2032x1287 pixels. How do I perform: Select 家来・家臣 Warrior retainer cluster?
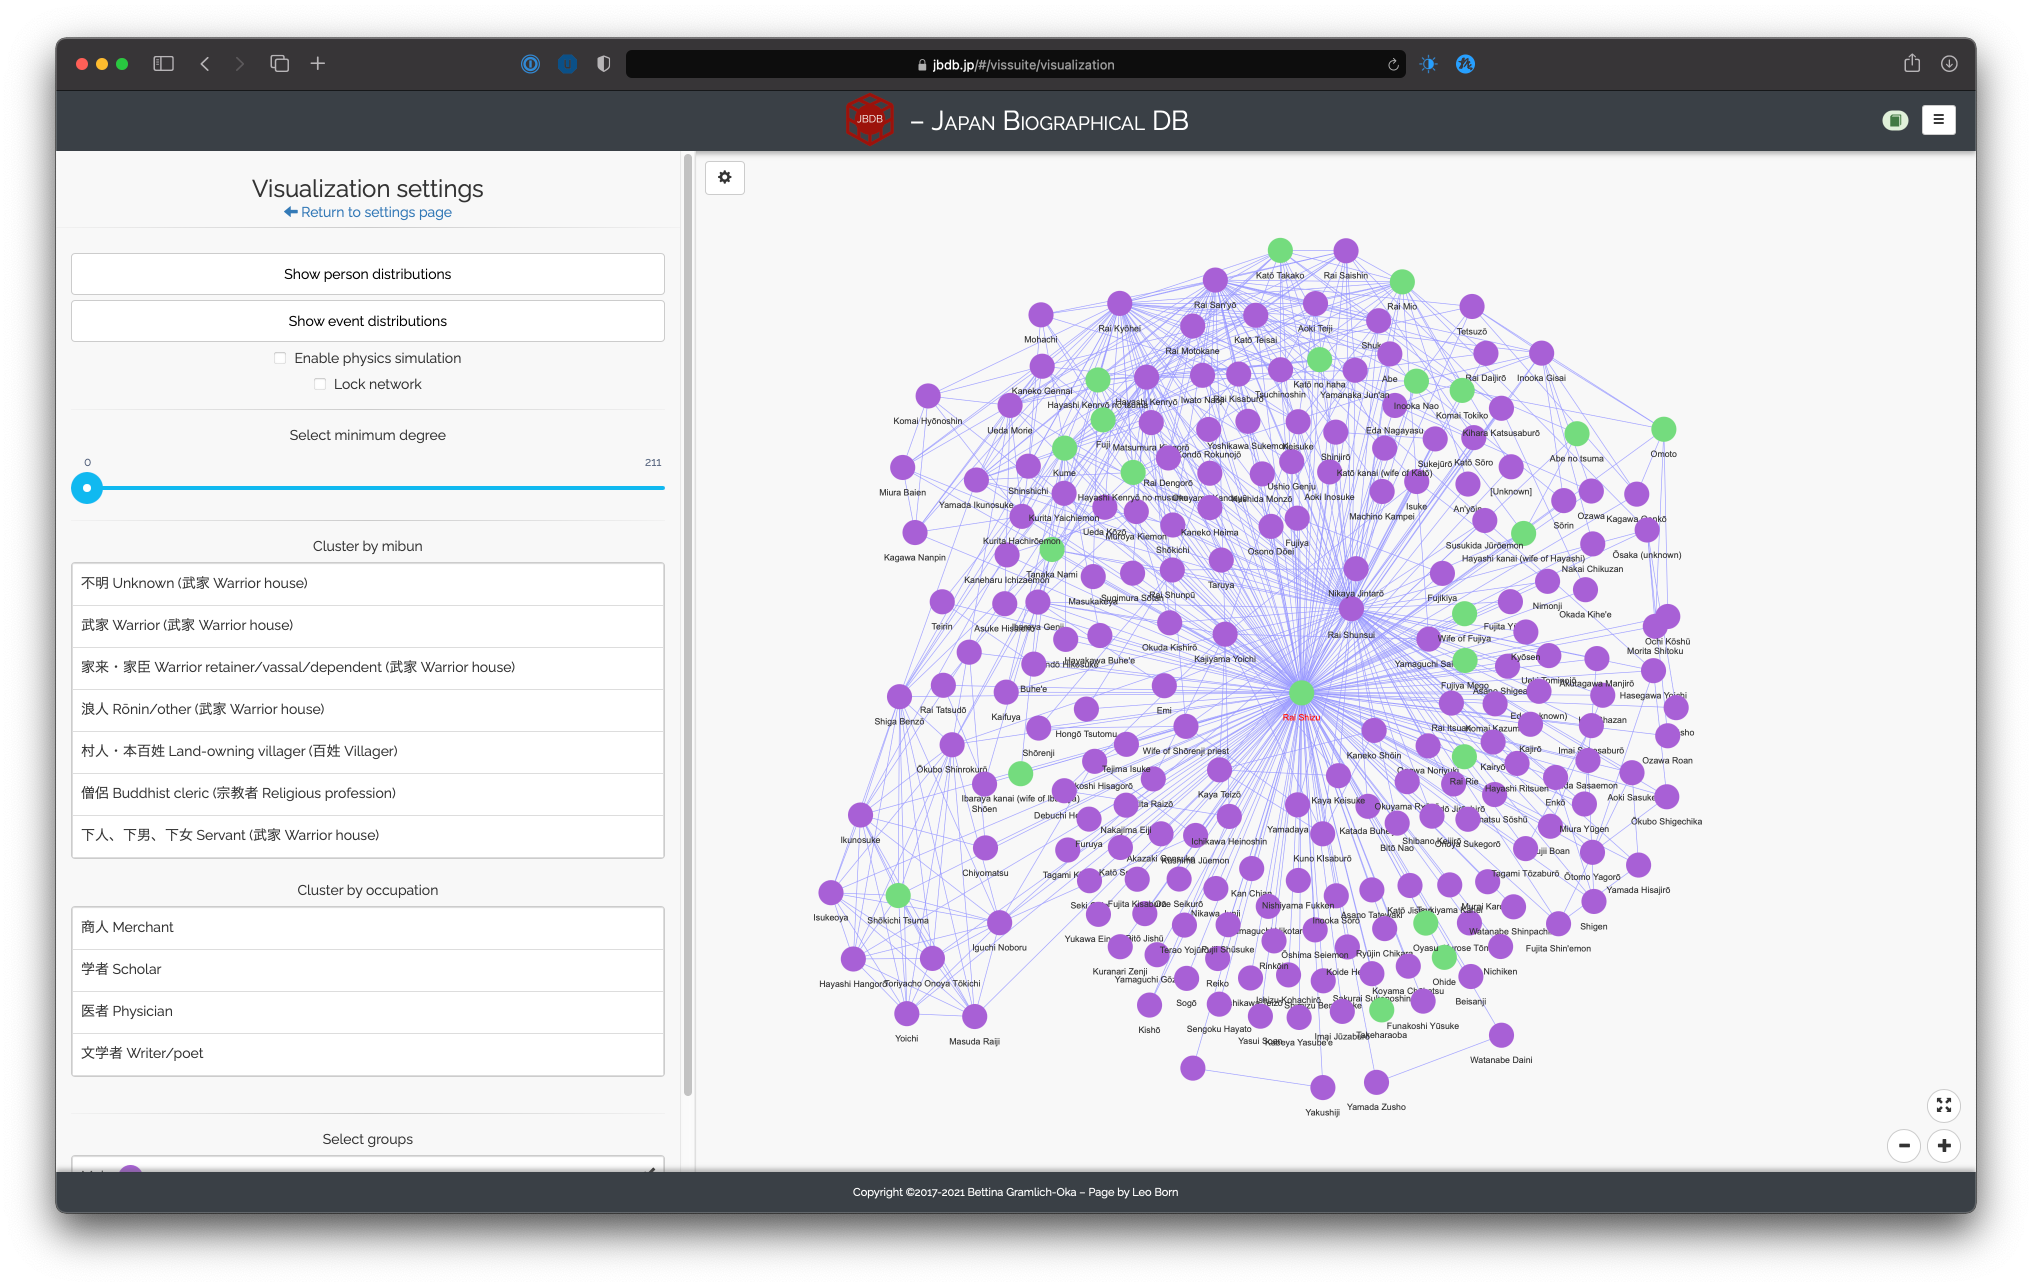pyautogui.click(x=368, y=667)
